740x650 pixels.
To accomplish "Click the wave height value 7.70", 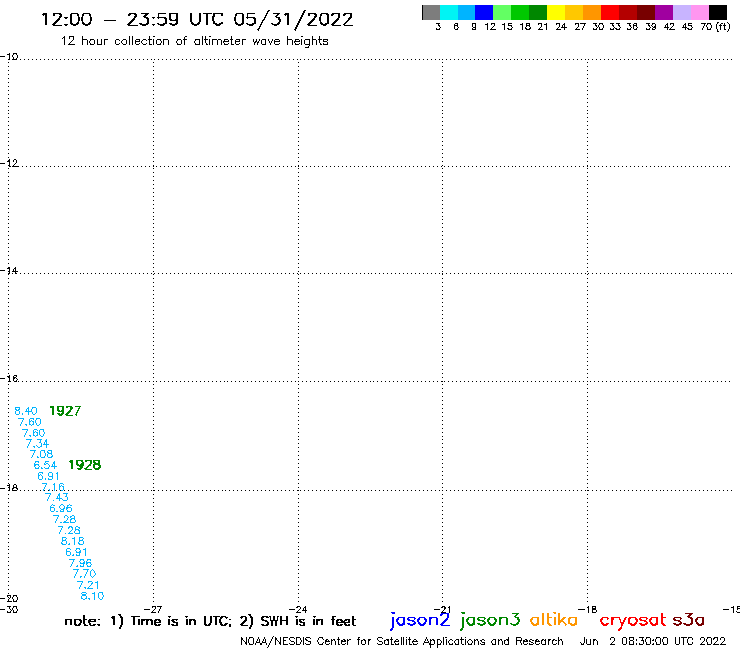I will click(x=84, y=574).
